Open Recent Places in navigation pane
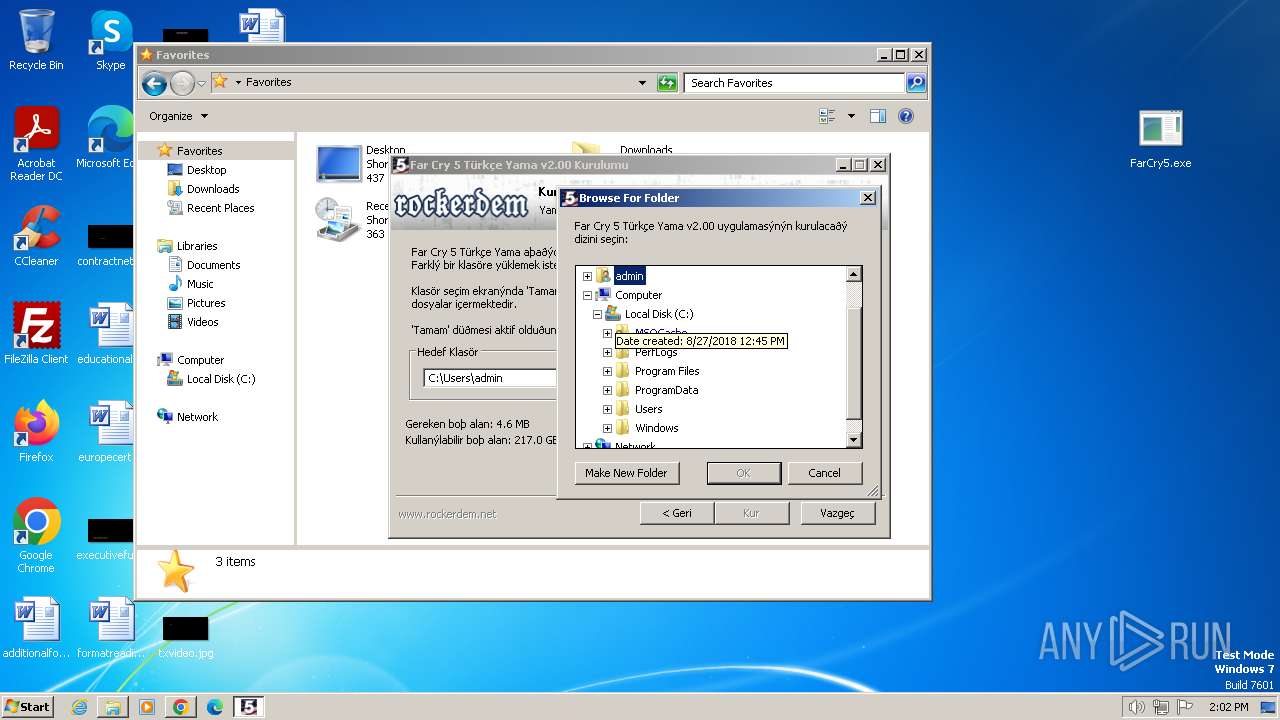Image resolution: width=1280 pixels, height=720 pixels. 220,208
